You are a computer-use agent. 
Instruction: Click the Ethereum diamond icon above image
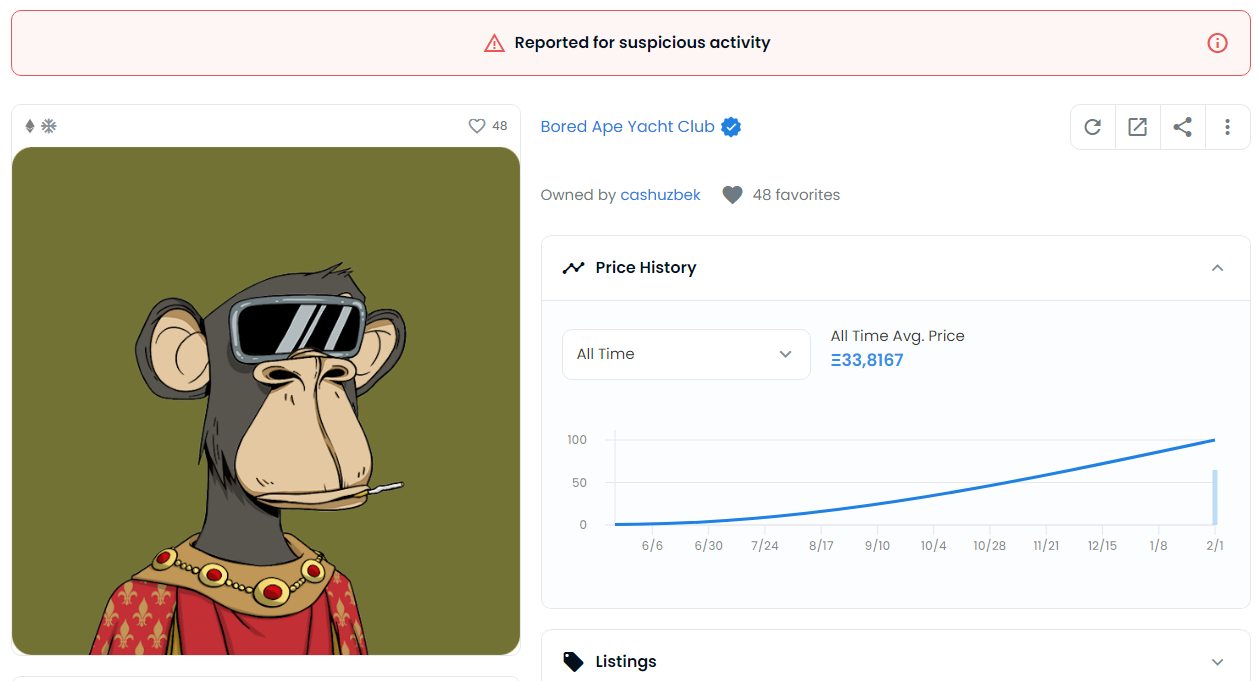30,126
